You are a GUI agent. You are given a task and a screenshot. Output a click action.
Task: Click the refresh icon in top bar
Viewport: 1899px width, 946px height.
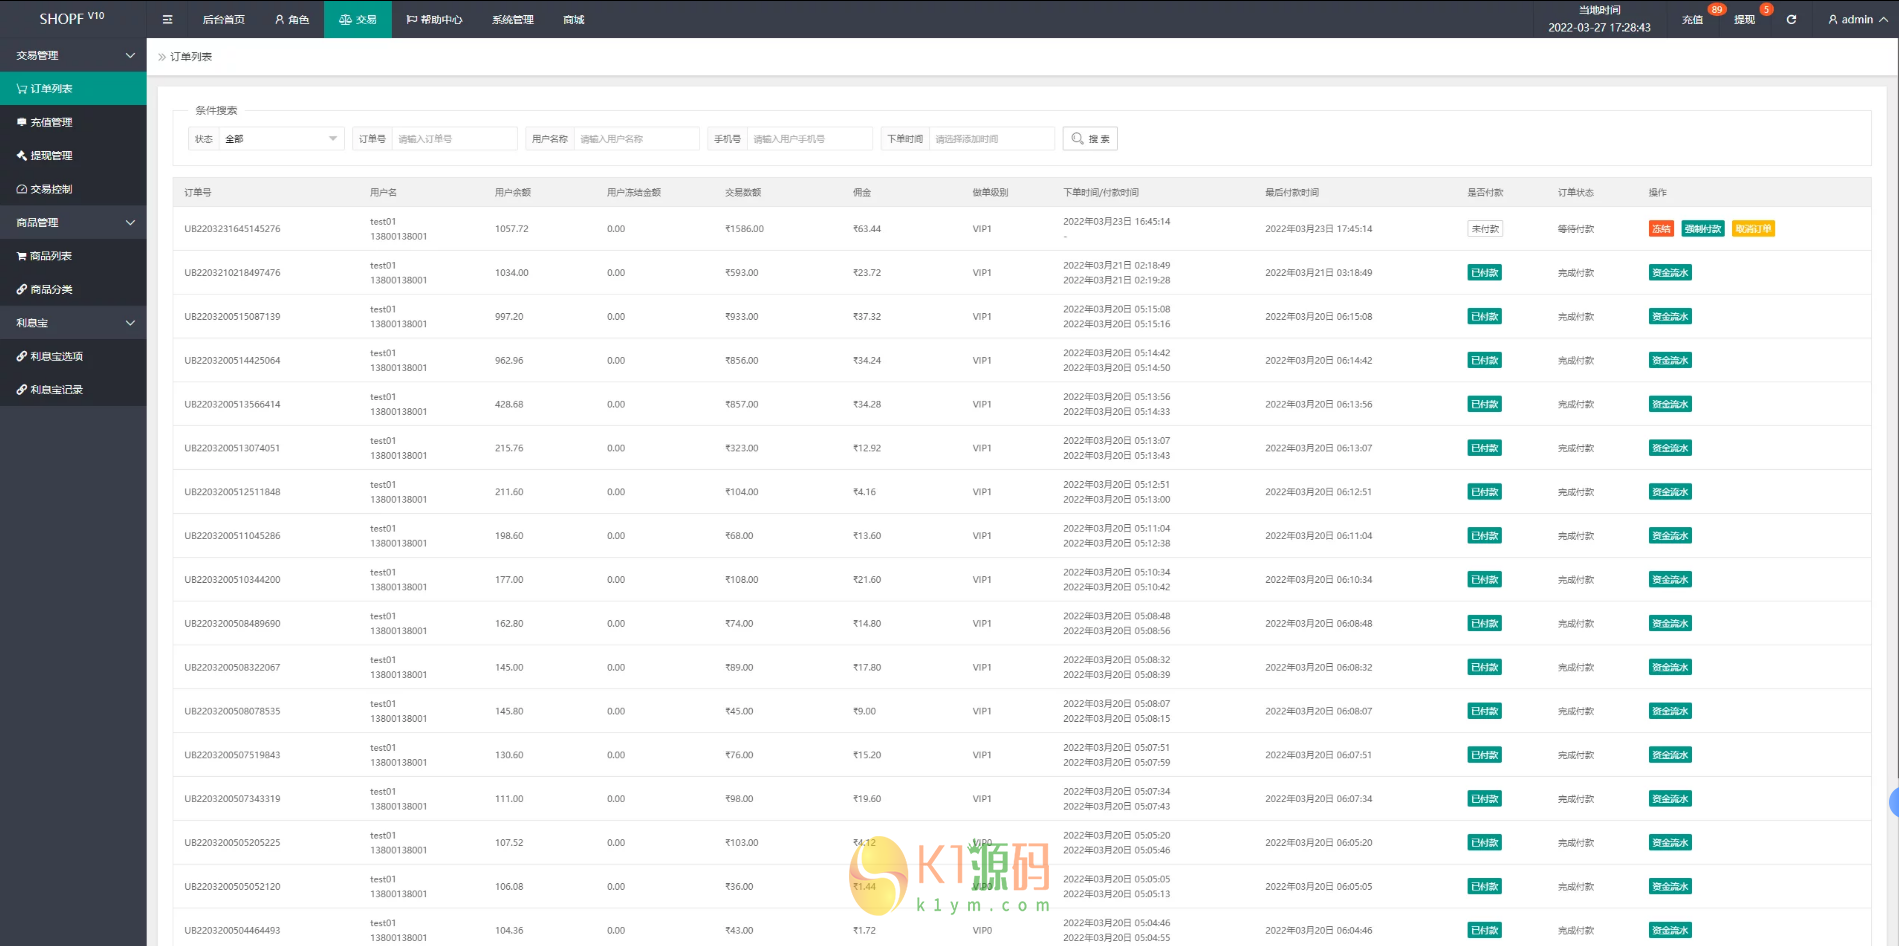[1791, 19]
